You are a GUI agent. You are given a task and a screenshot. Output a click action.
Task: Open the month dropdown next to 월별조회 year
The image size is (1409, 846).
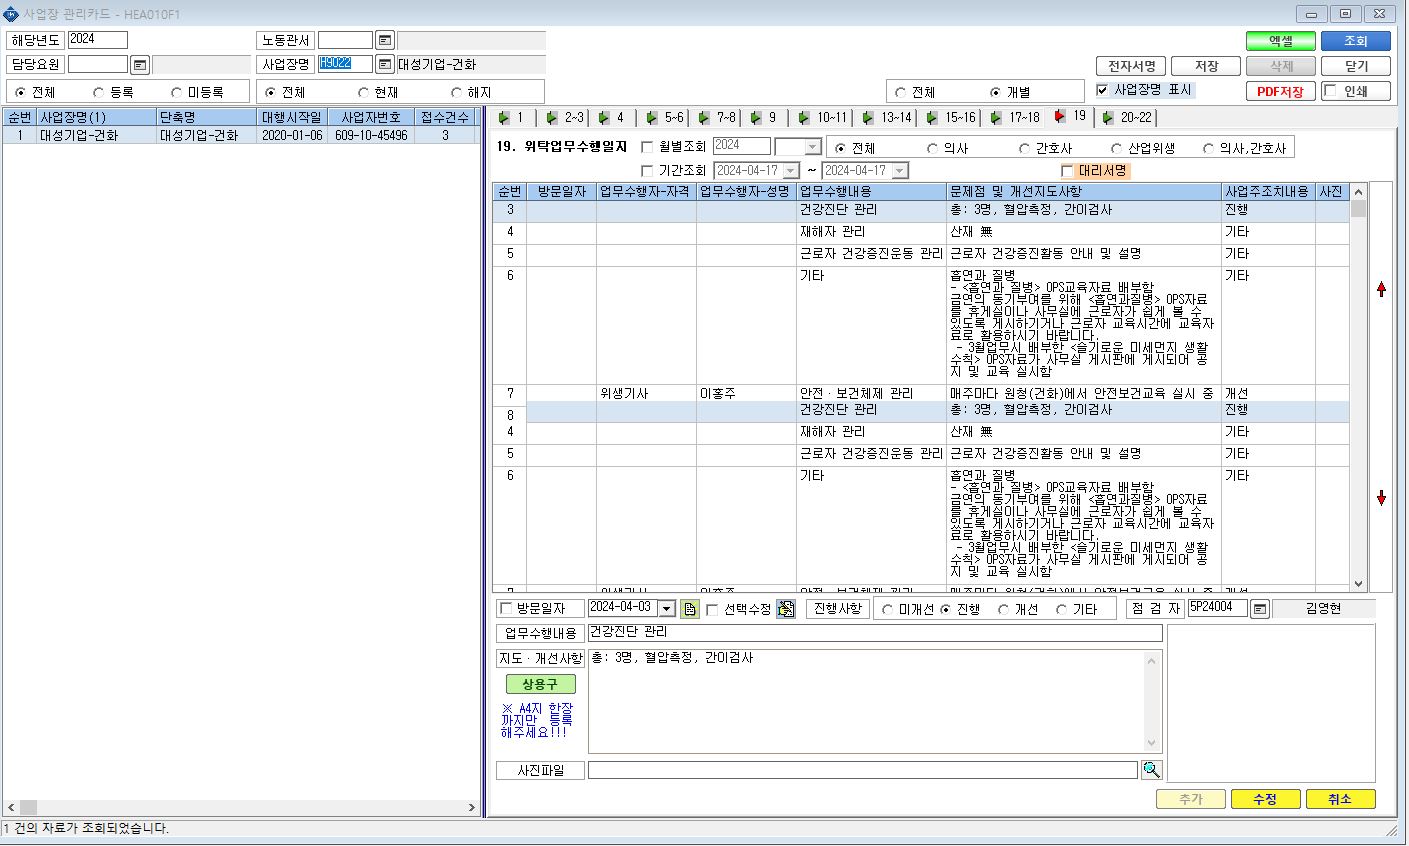pyautogui.click(x=812, y=147)
